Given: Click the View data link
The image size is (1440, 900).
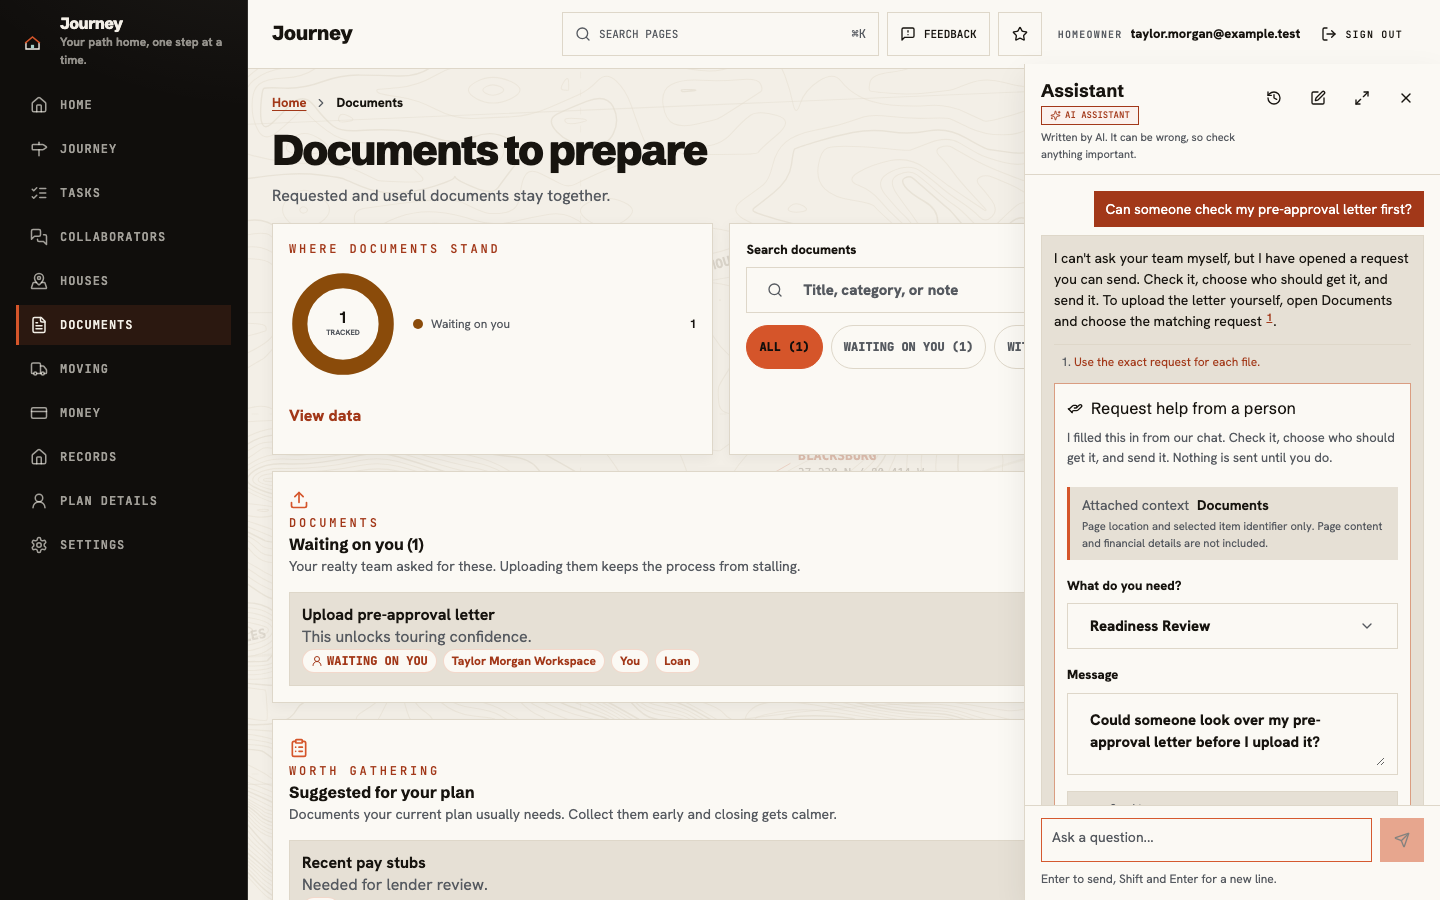Looking at the screenshot, I should (x=325, y=416).
